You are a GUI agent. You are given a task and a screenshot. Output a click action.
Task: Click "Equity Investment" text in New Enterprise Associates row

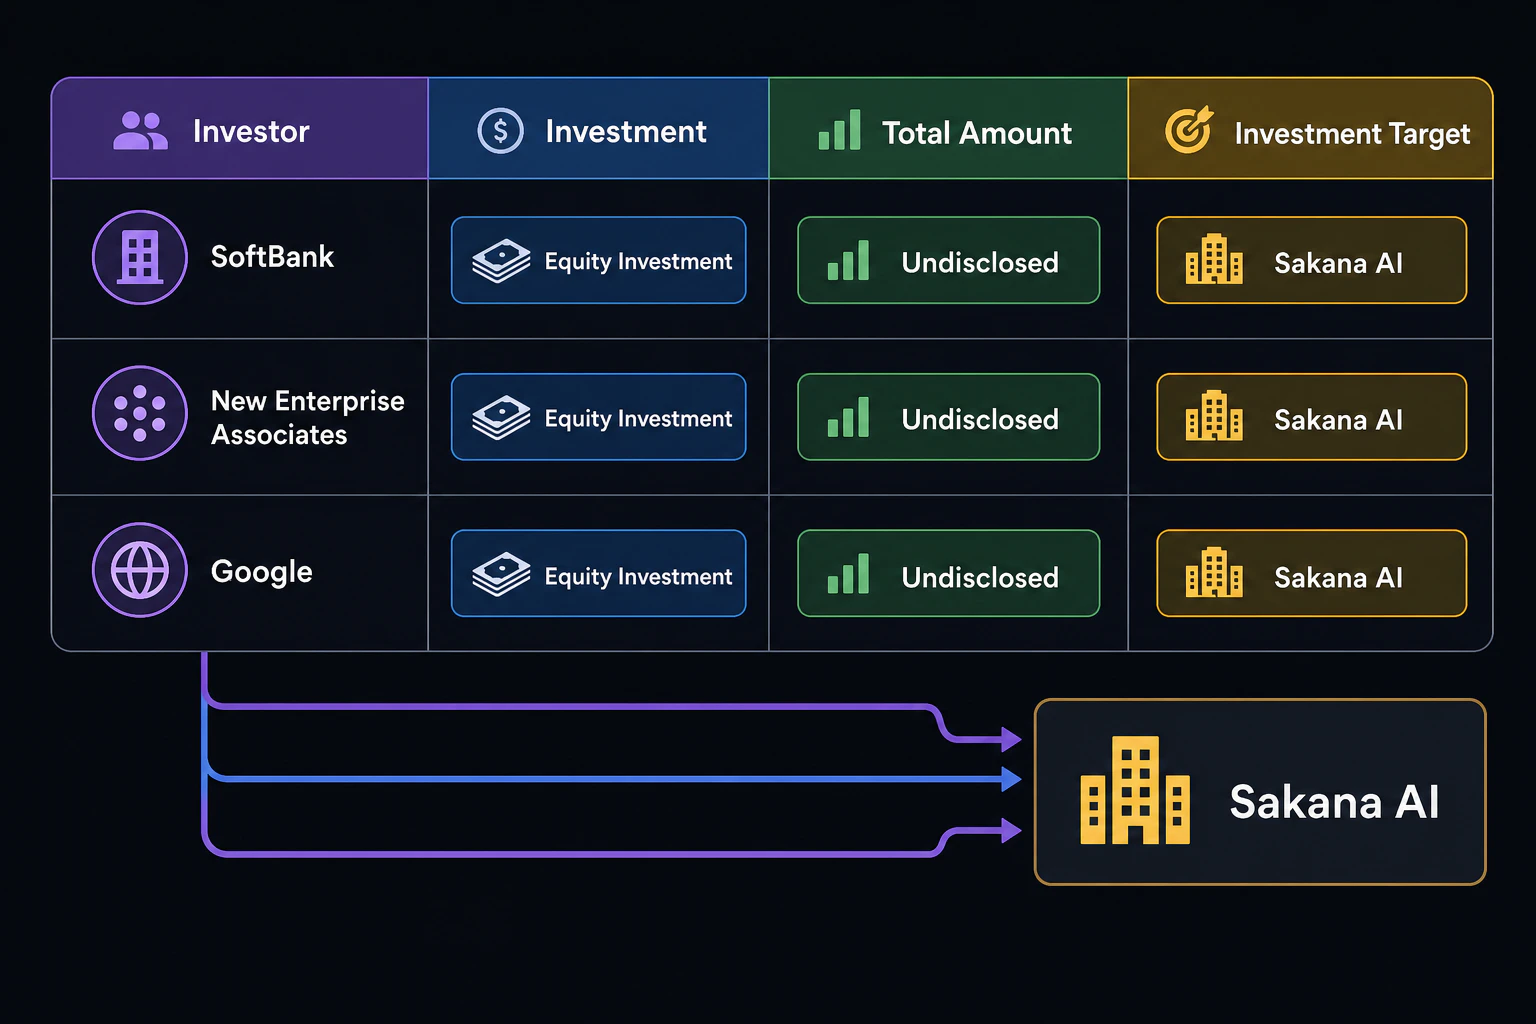[638, 419]
